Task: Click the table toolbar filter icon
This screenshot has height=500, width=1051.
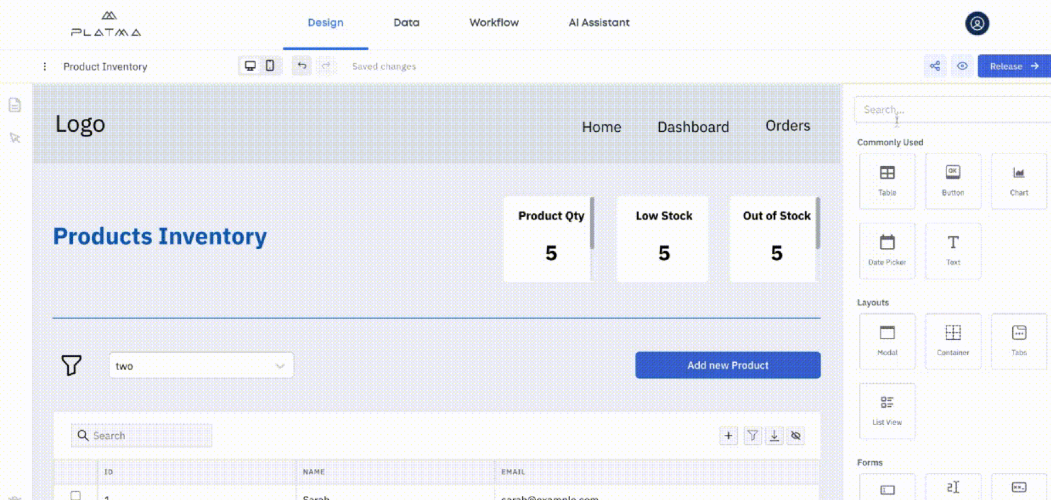Action: click(x=753, y=436)
